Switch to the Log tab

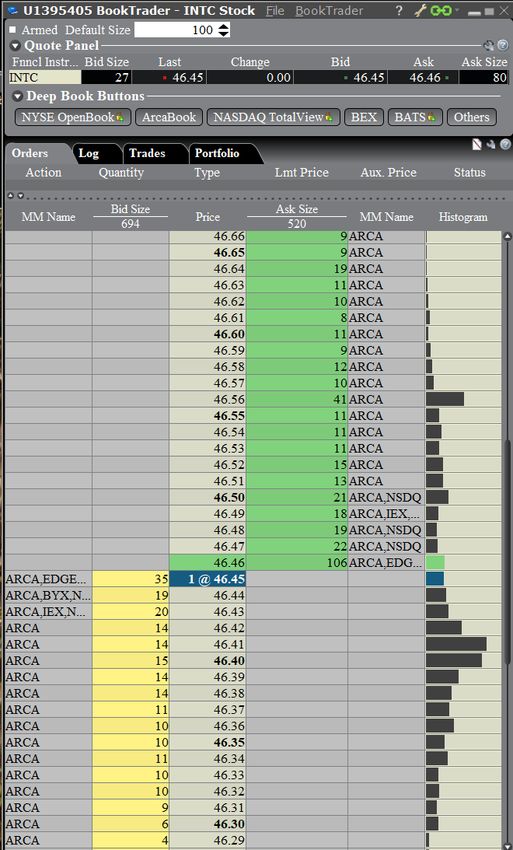pyautogui.click(x=89, y=153)
